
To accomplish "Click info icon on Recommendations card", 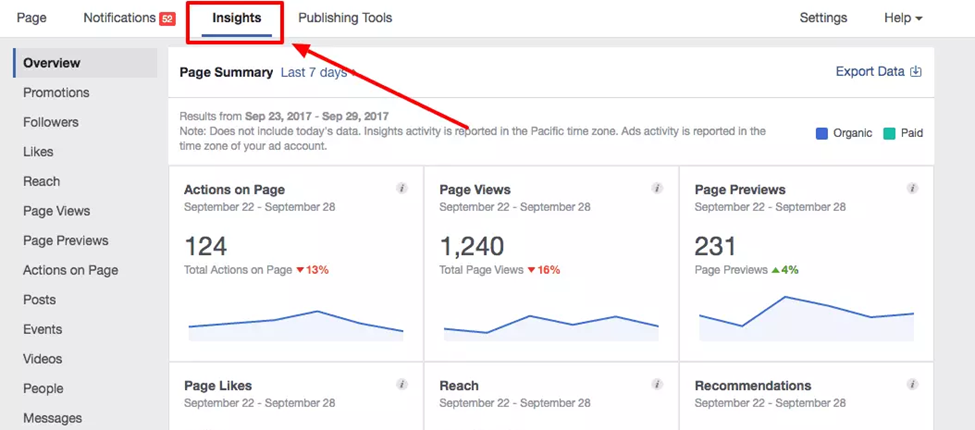I will coord(912,384).
